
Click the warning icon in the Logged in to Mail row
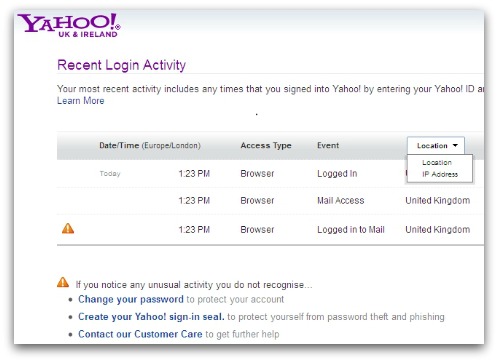(68, 229)
